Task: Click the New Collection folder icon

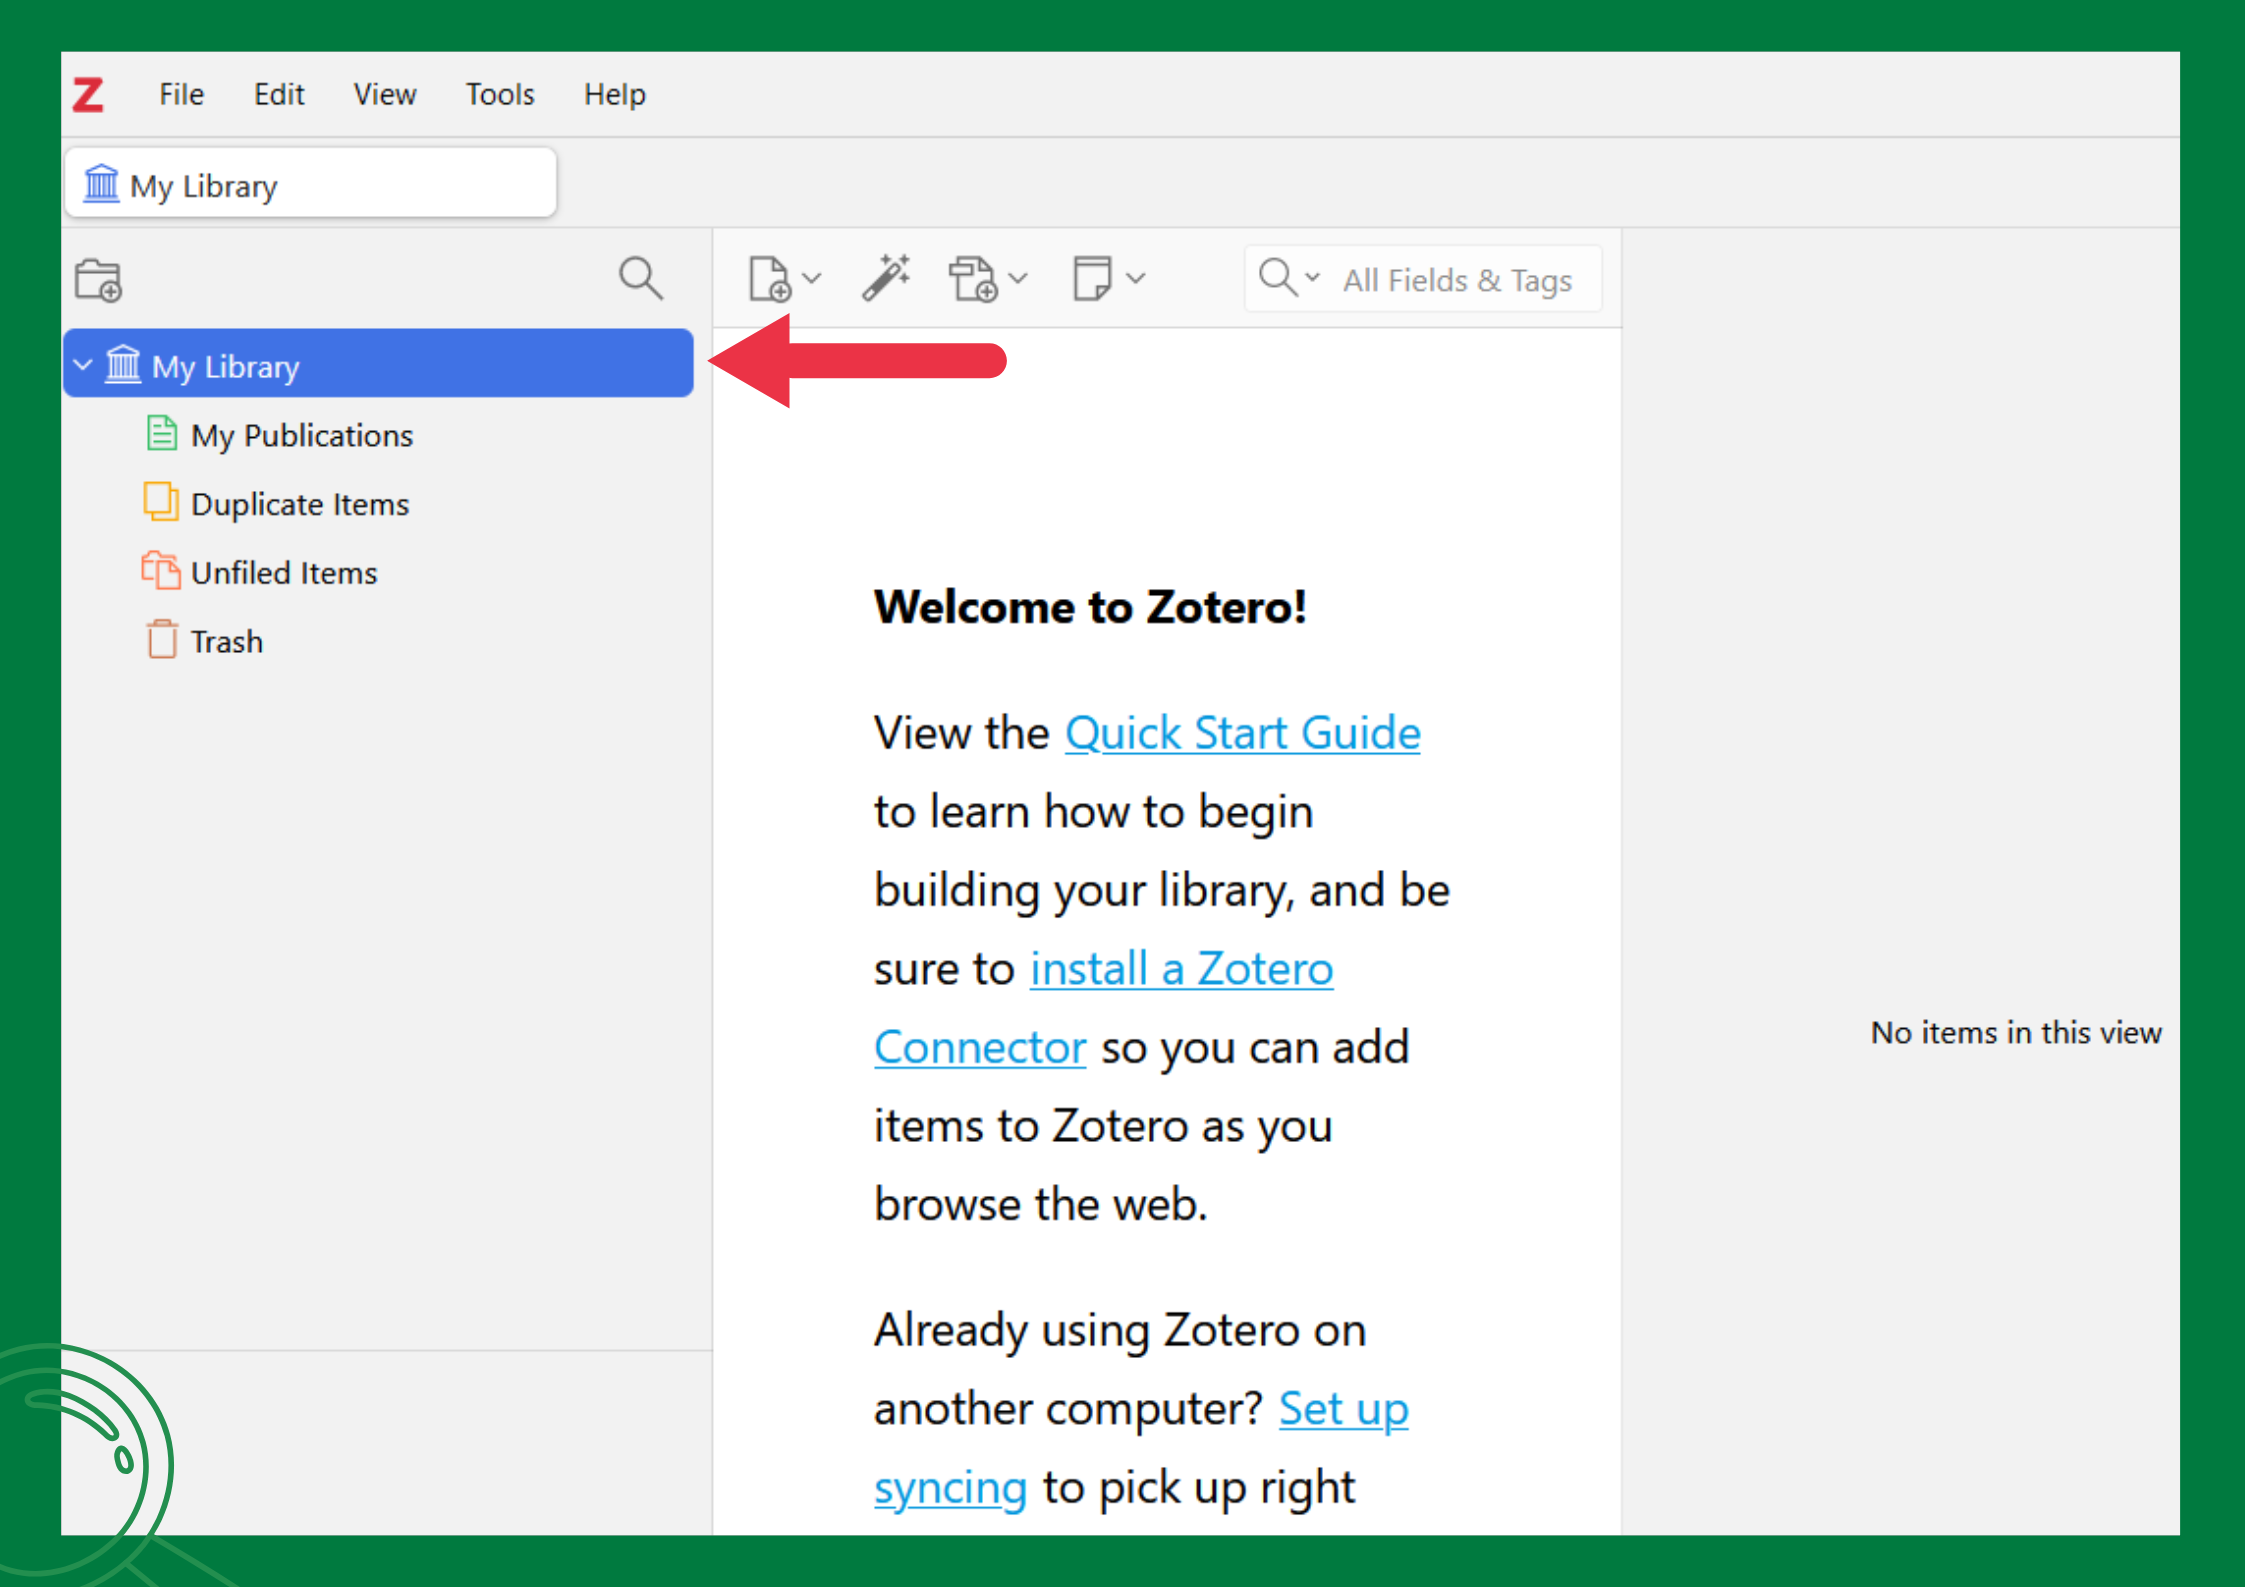Action: pos(98,280)
